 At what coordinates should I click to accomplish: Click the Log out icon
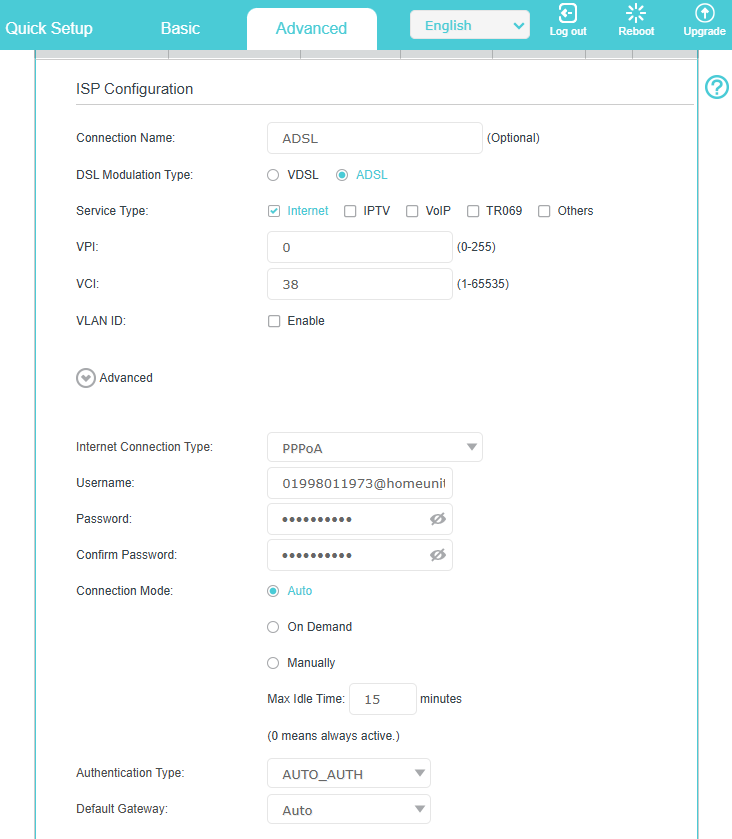tap(568, 14)
